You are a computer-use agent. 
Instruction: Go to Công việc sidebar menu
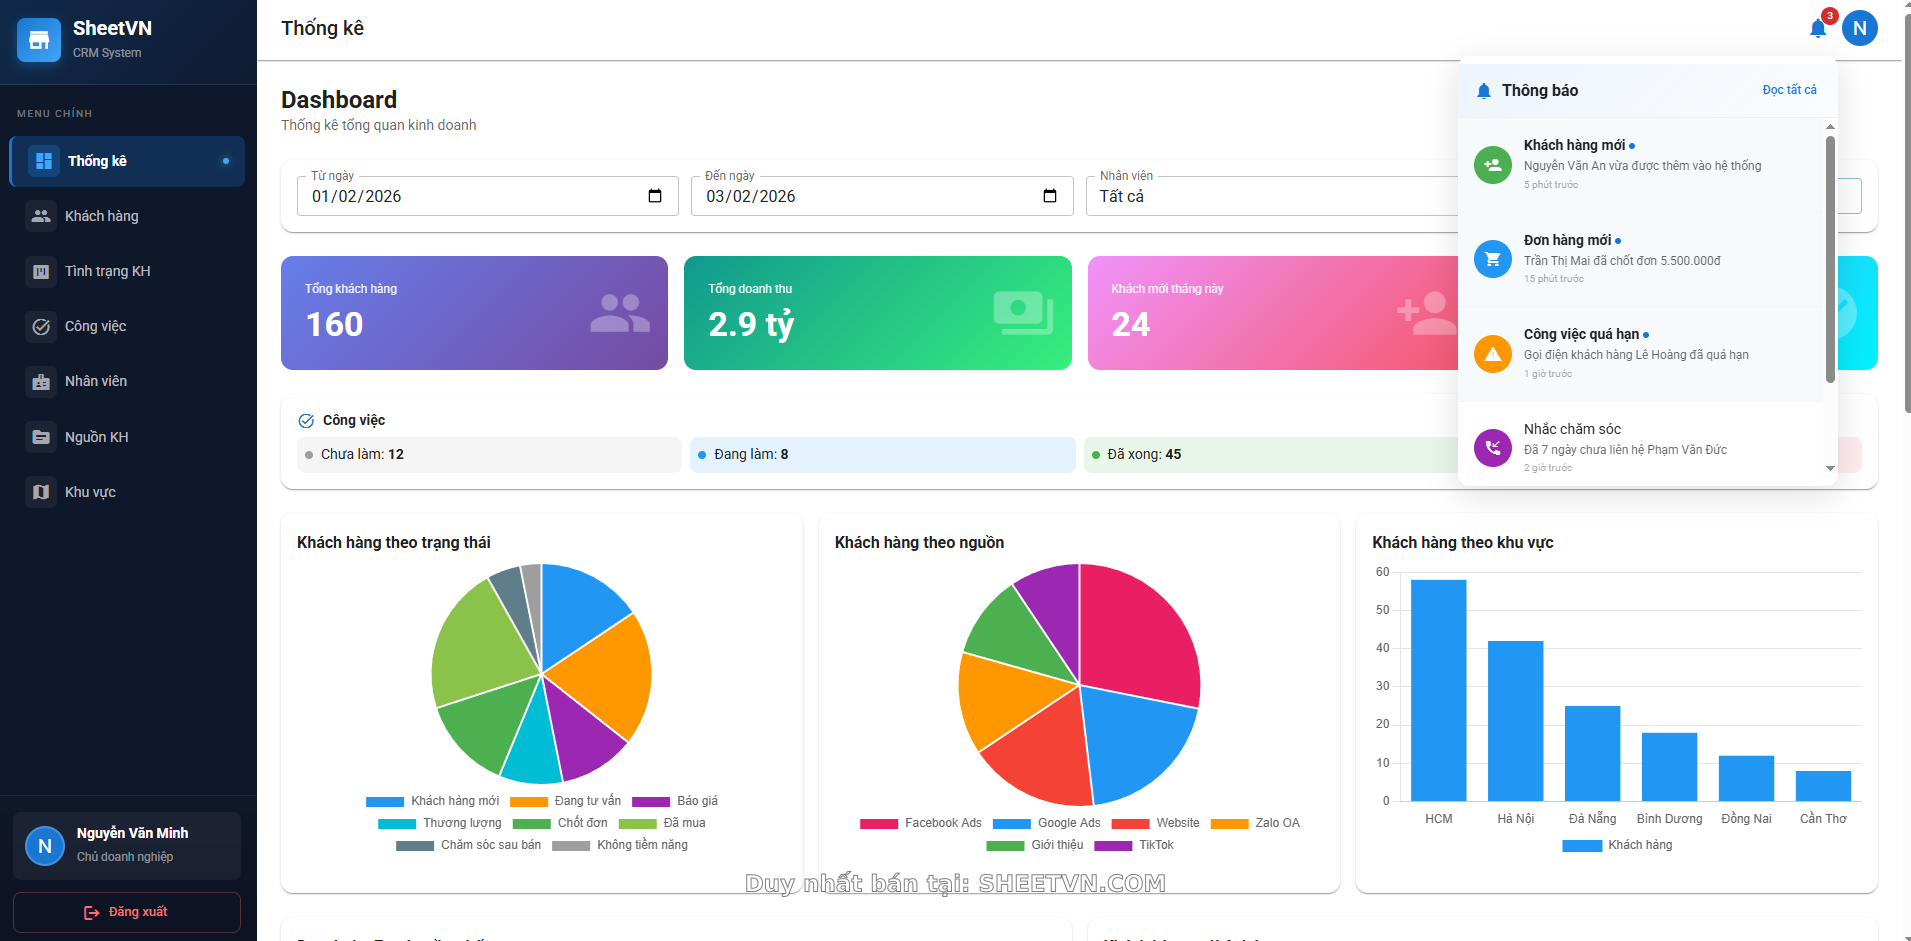pos(96,326)
